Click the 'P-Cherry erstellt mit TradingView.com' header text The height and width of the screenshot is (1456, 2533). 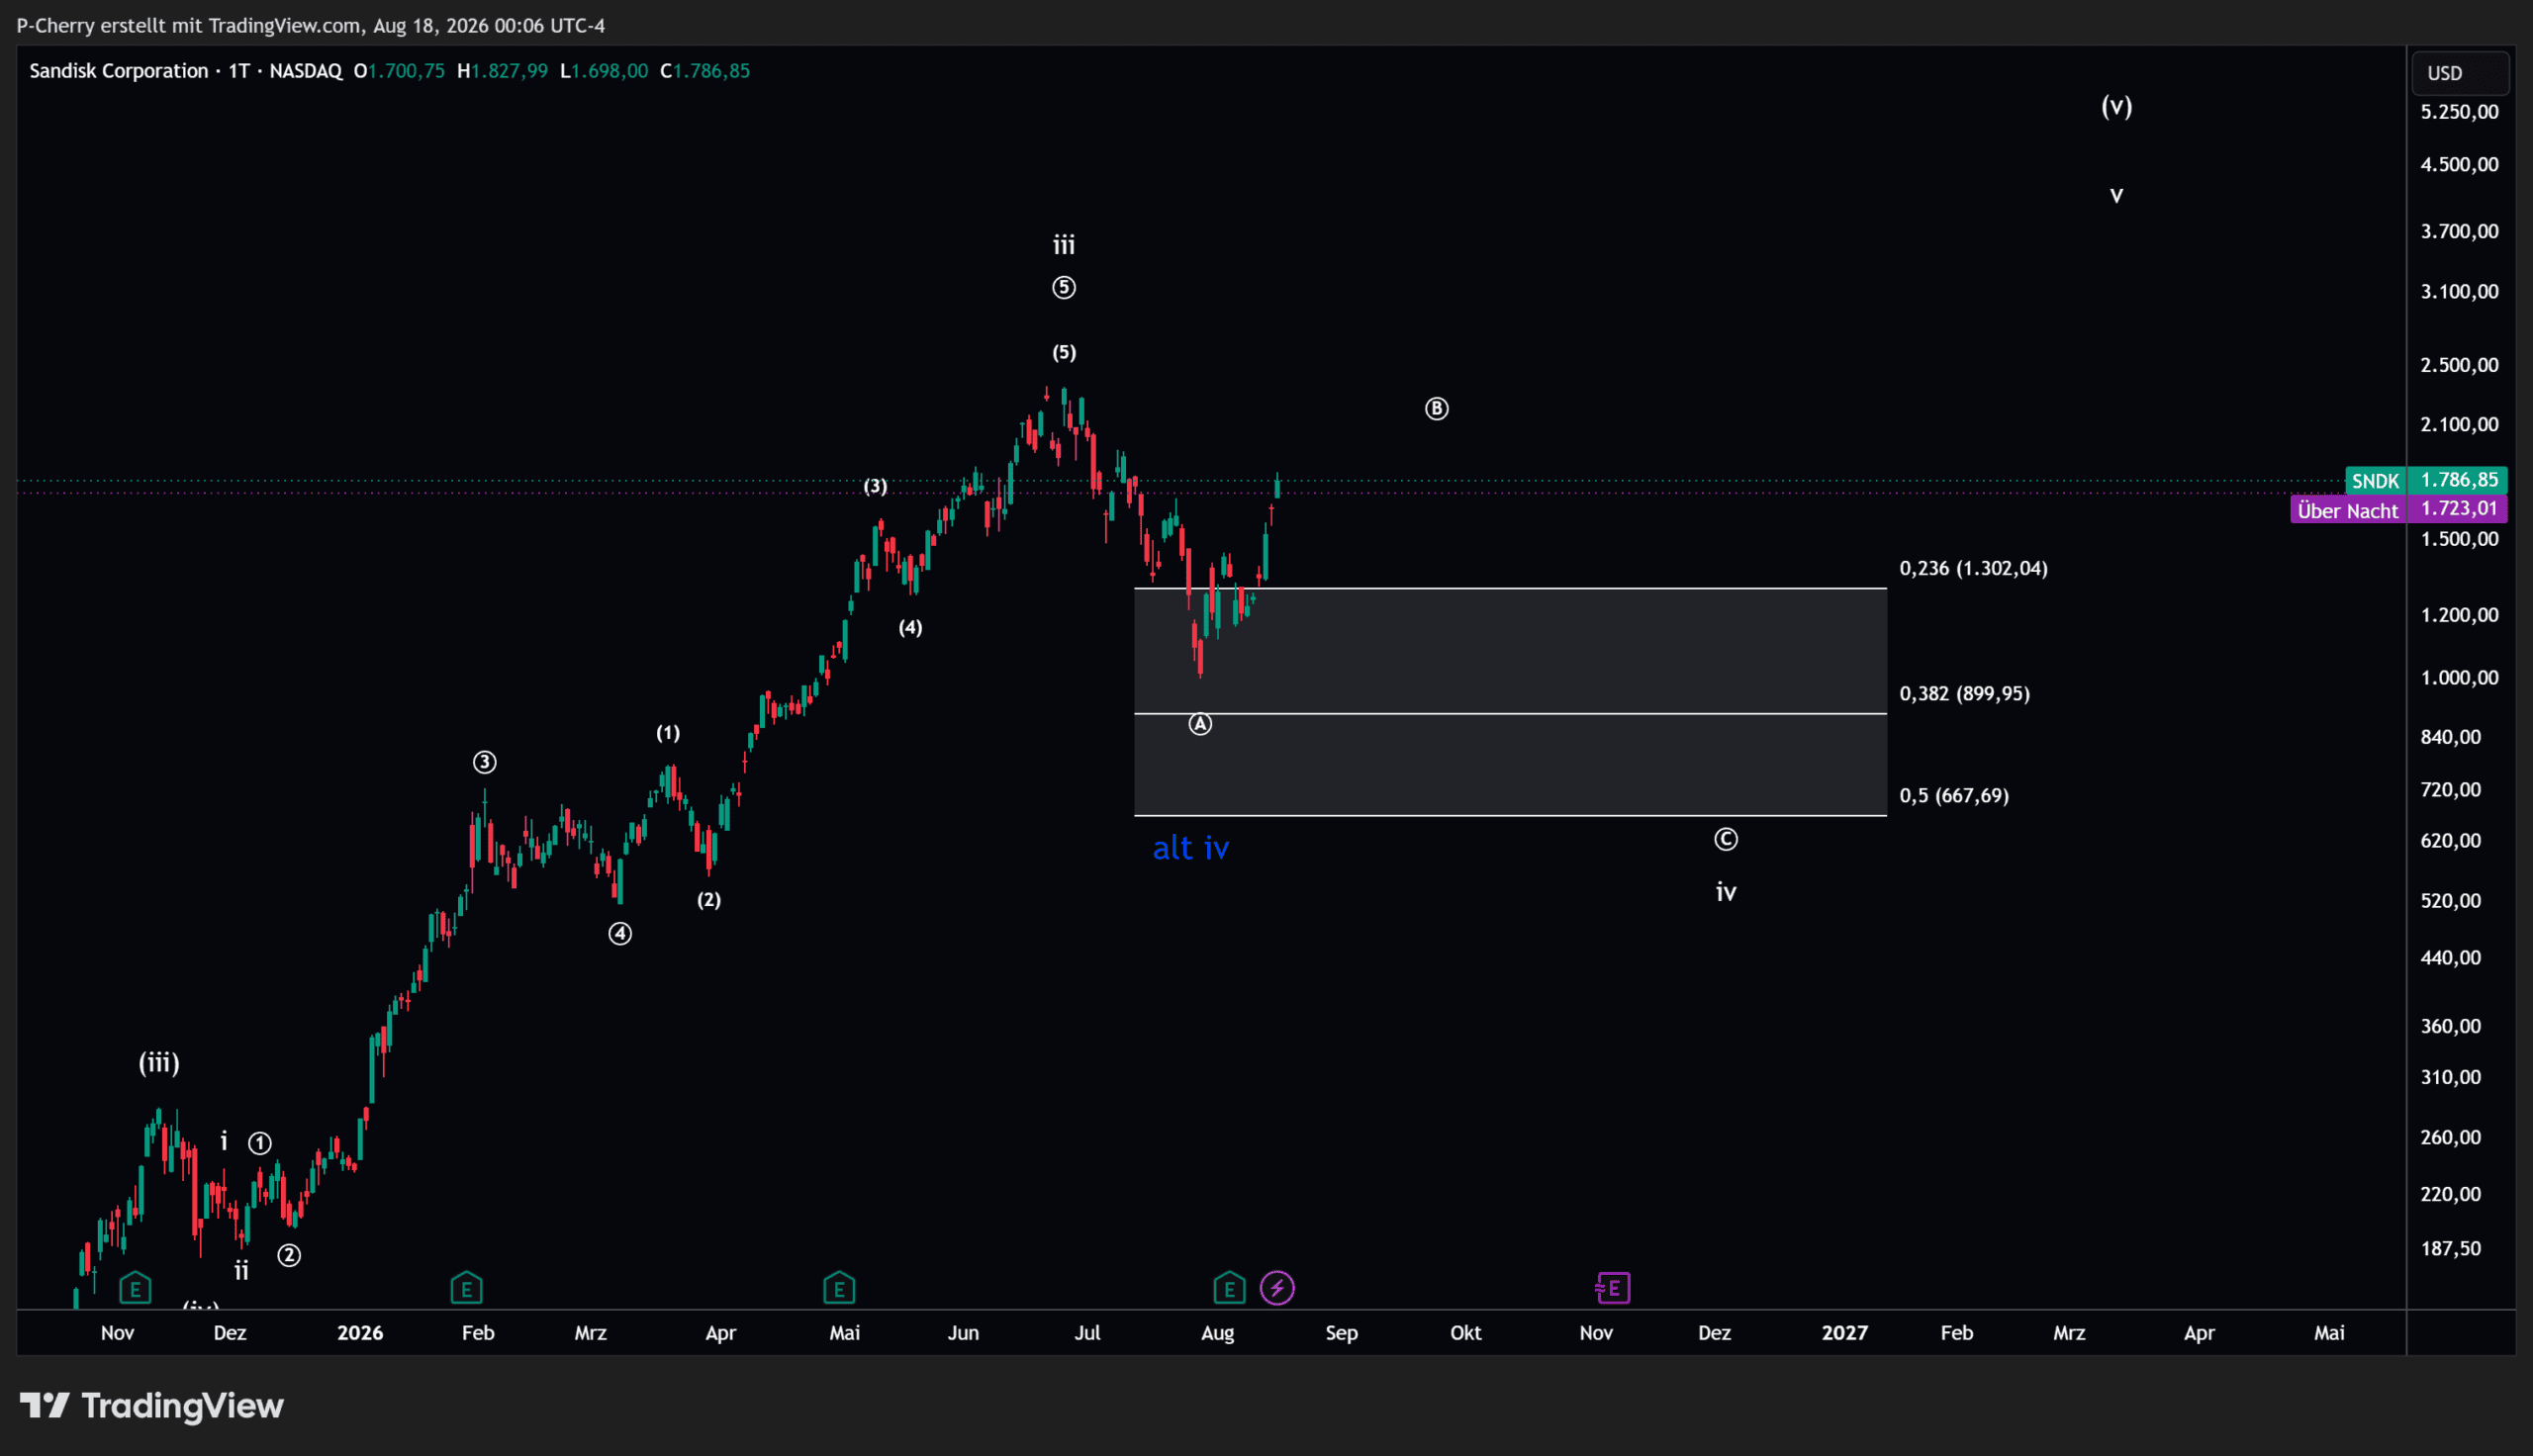coord(189,26)
